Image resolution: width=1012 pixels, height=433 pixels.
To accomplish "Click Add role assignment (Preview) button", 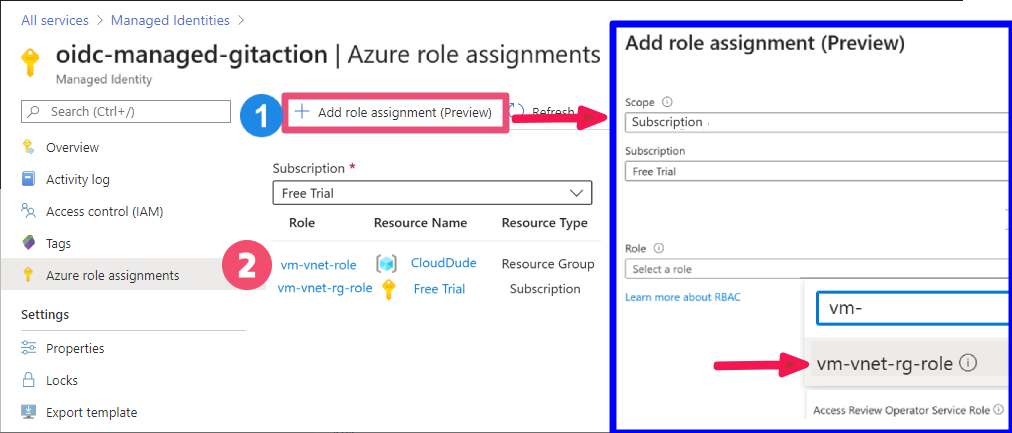I will point(396,112).
